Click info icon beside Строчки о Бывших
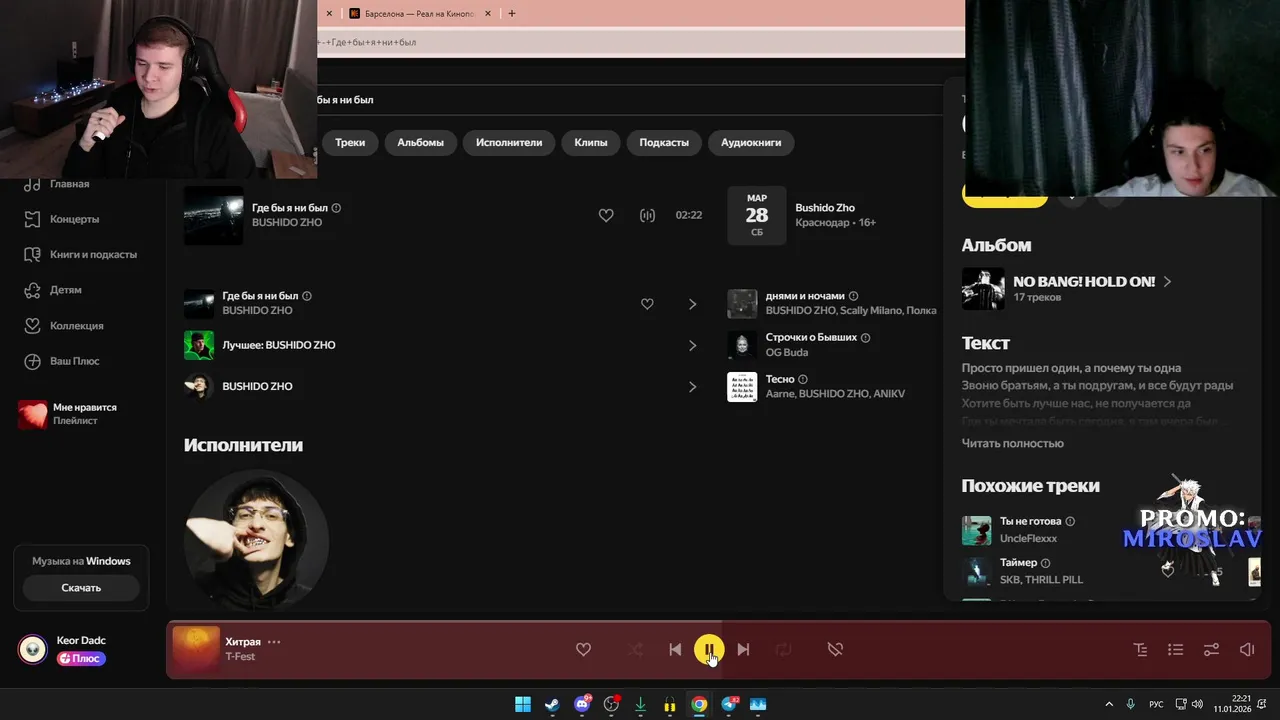 click(x=866, y=338)
